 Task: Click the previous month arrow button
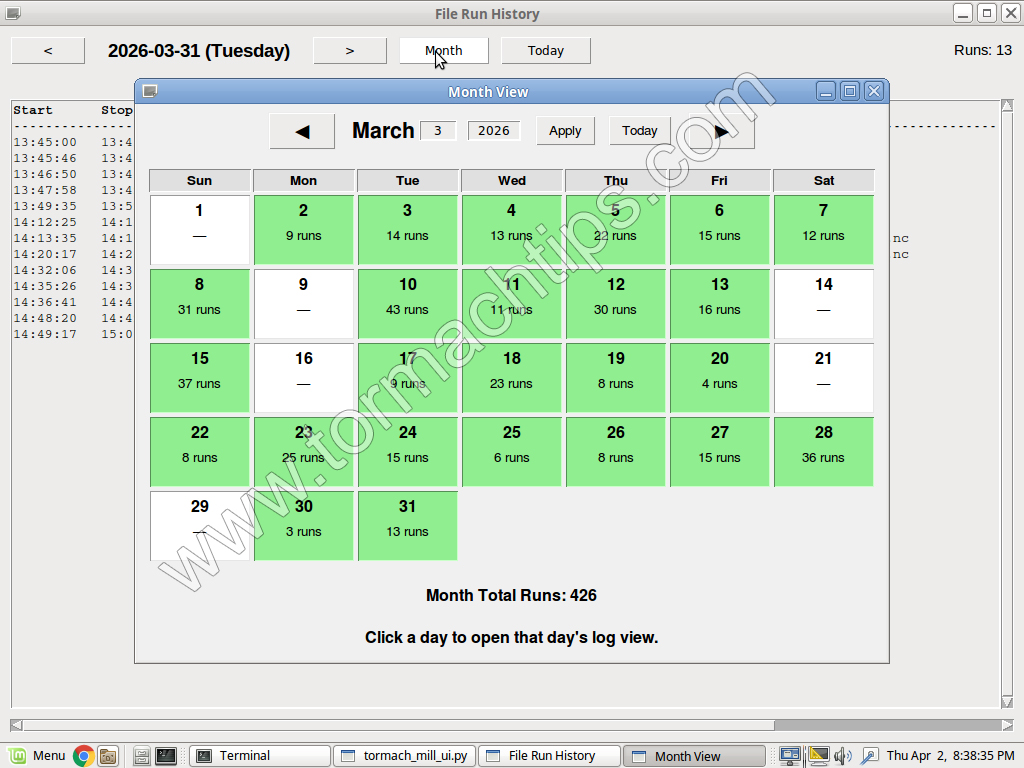click(x=302, y=131)
